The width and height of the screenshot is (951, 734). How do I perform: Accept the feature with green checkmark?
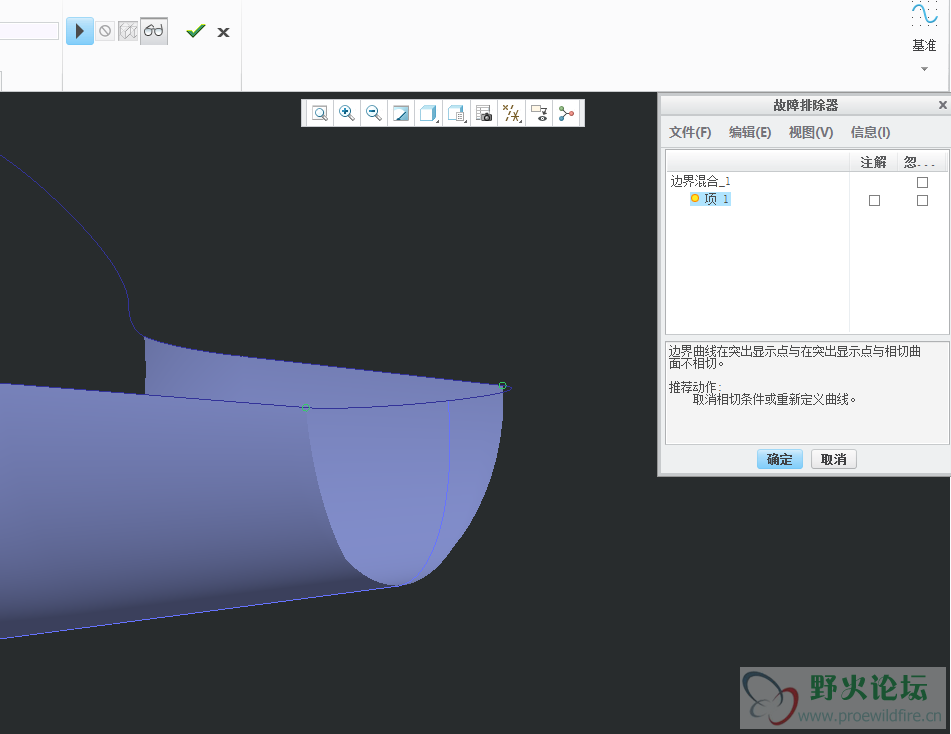coord(196,31)
